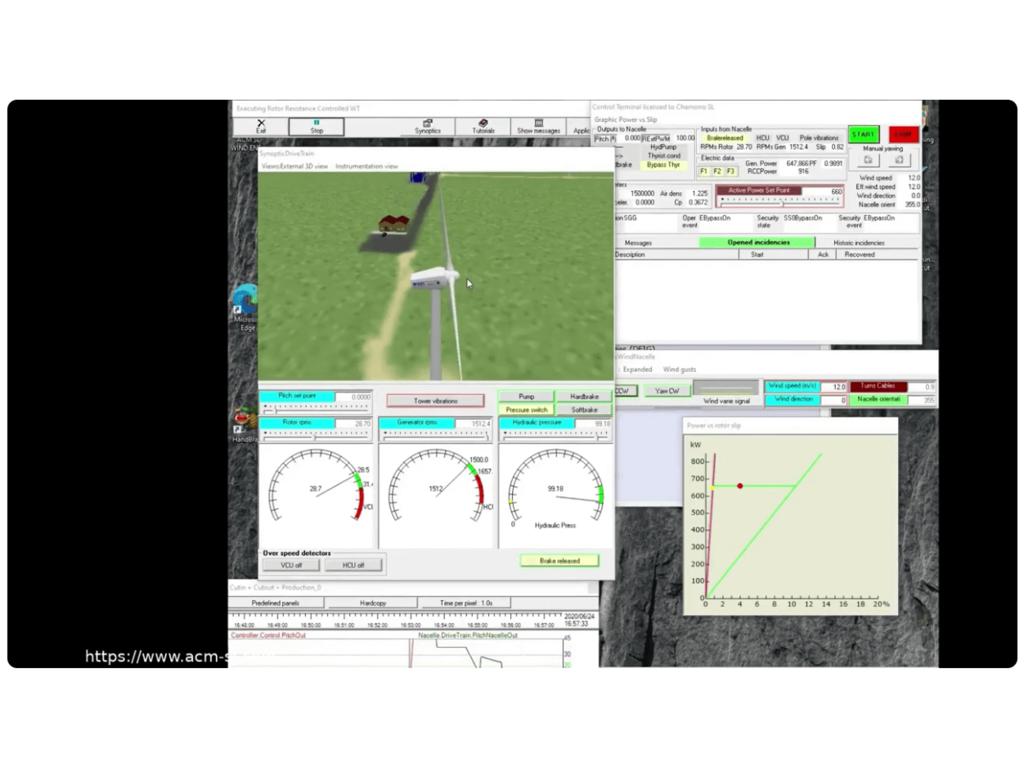
Task: Toggle the Thyrist.cond output indicator
Action: (663, 156)
